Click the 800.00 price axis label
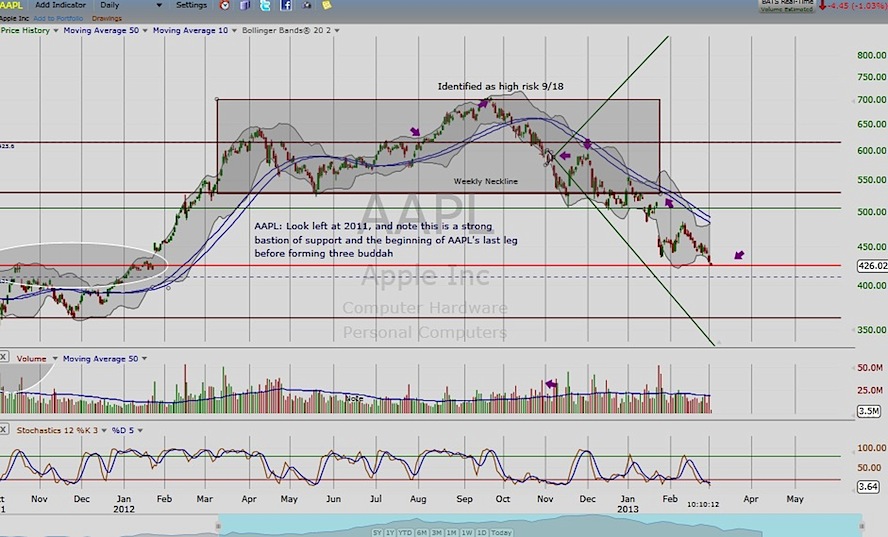The image size is (888, 537). 872,55
